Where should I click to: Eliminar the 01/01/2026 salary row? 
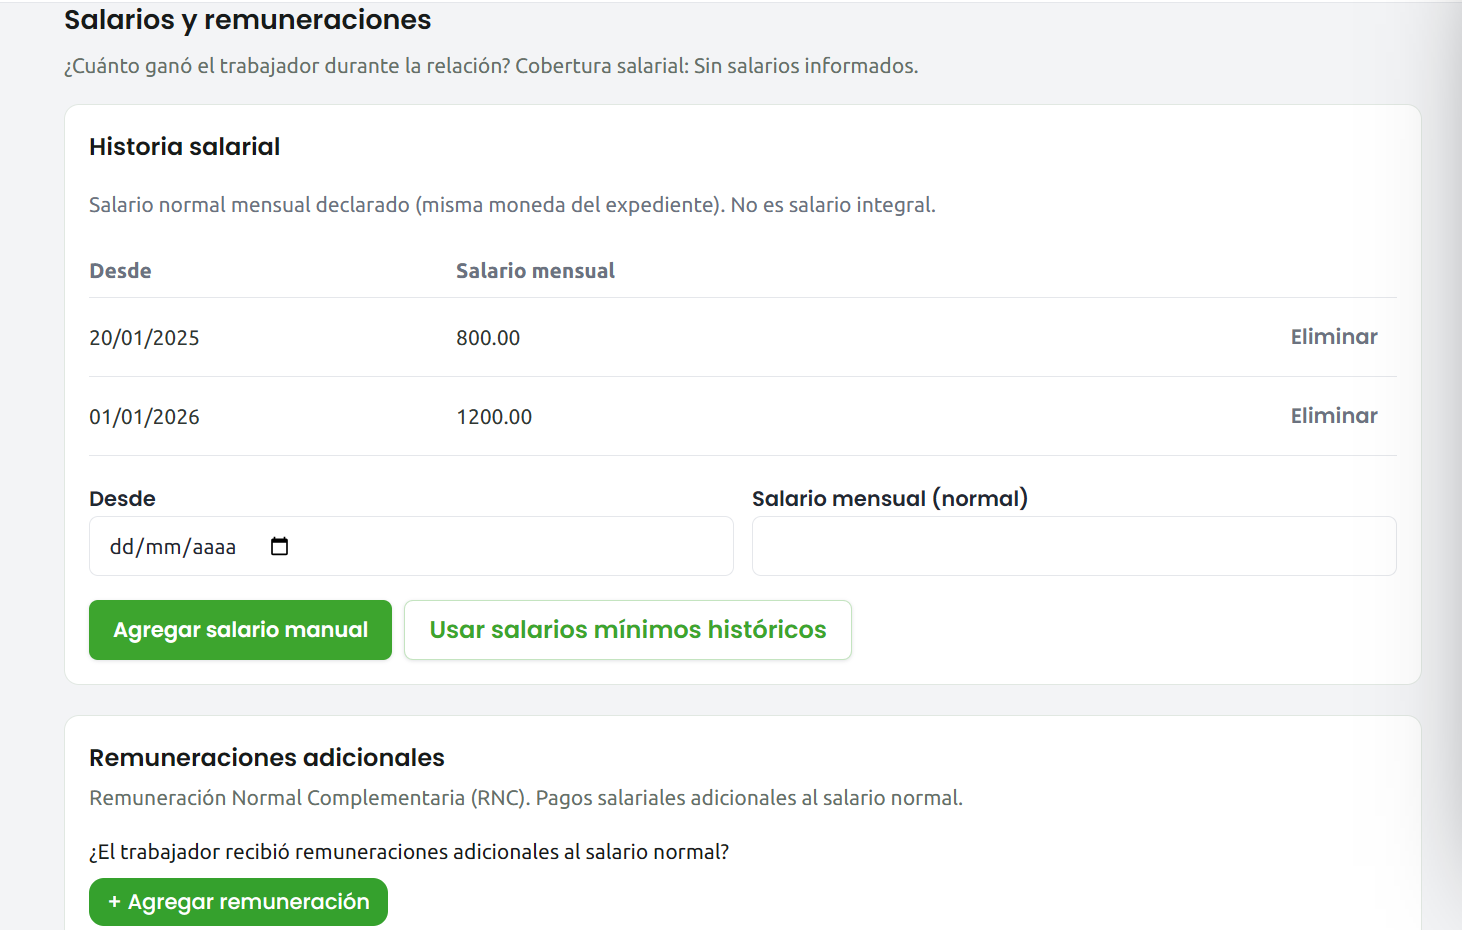click(1334, 416)
